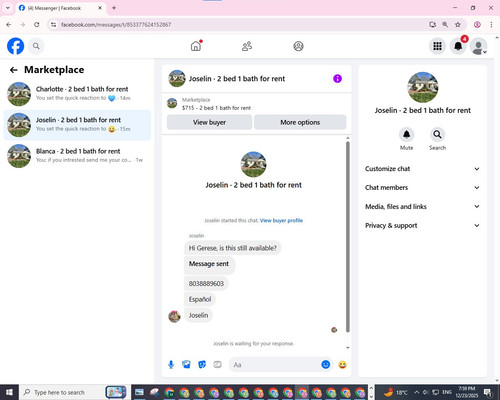
Task: Open the View buyer profile link
Action: coord(281,220)
